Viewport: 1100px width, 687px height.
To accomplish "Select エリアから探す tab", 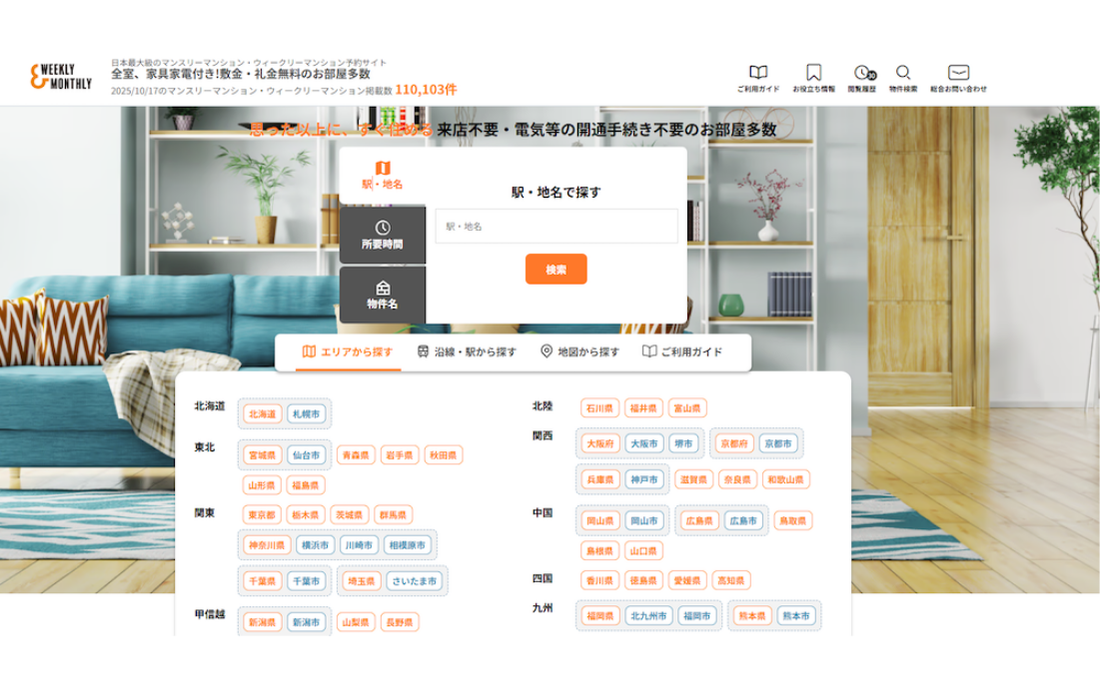I will click(x=347, y=352).
